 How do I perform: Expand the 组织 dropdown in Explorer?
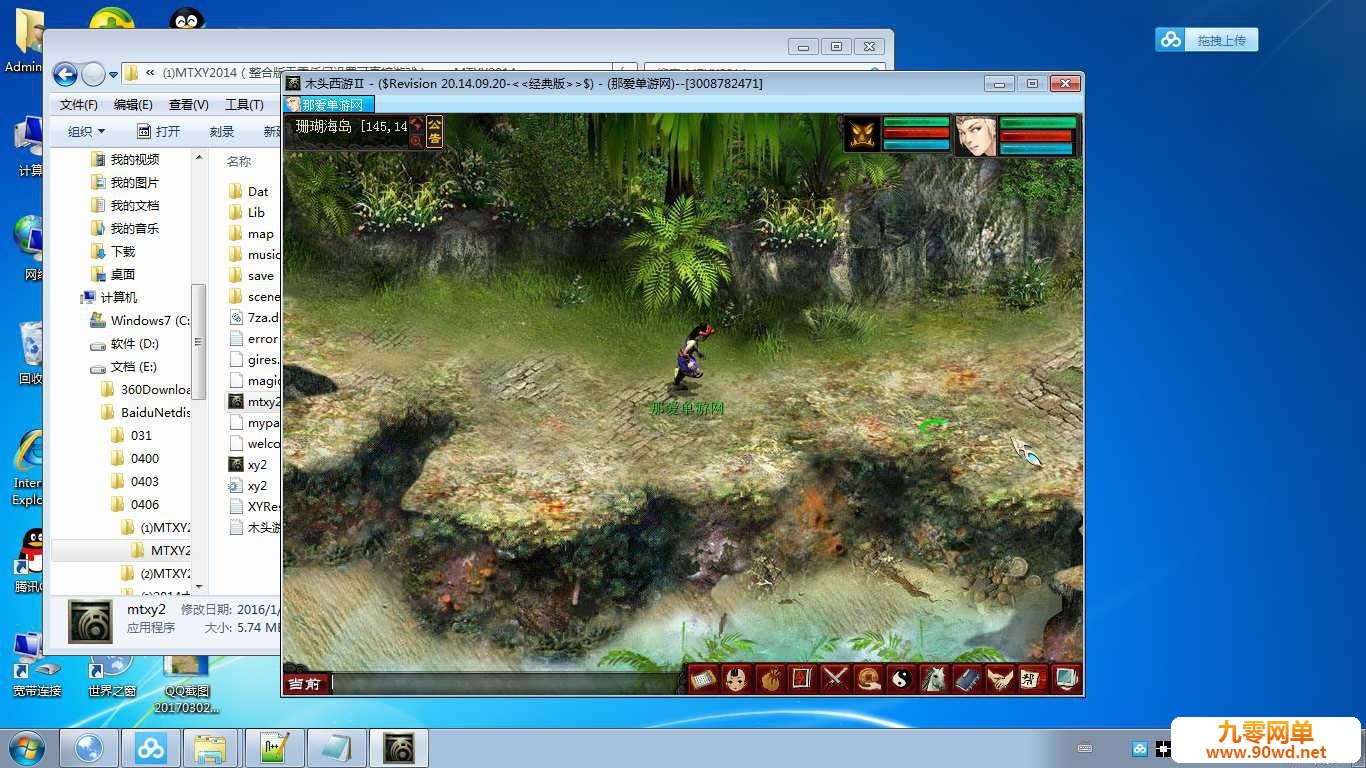pos(86,131)
